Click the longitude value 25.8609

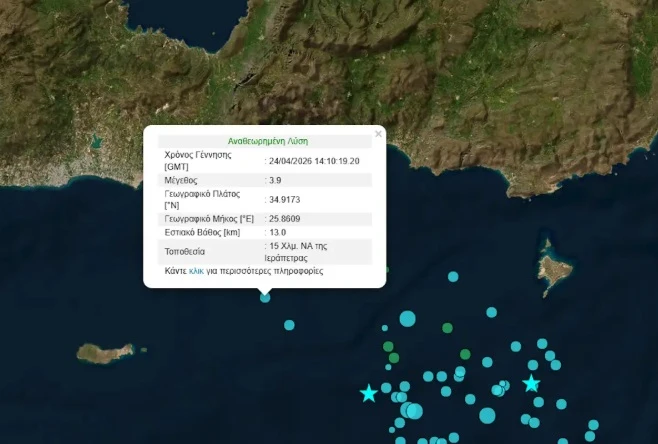(x=285, y=218)
